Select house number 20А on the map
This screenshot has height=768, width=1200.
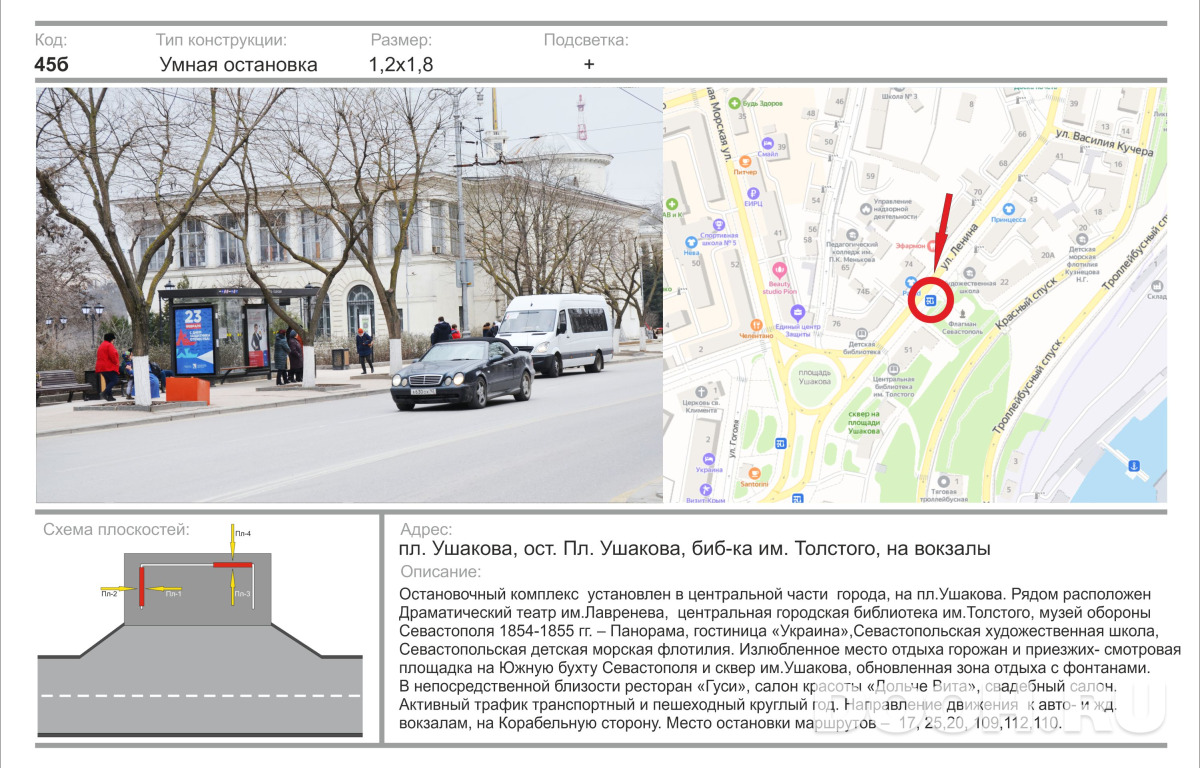[1049, 255]
